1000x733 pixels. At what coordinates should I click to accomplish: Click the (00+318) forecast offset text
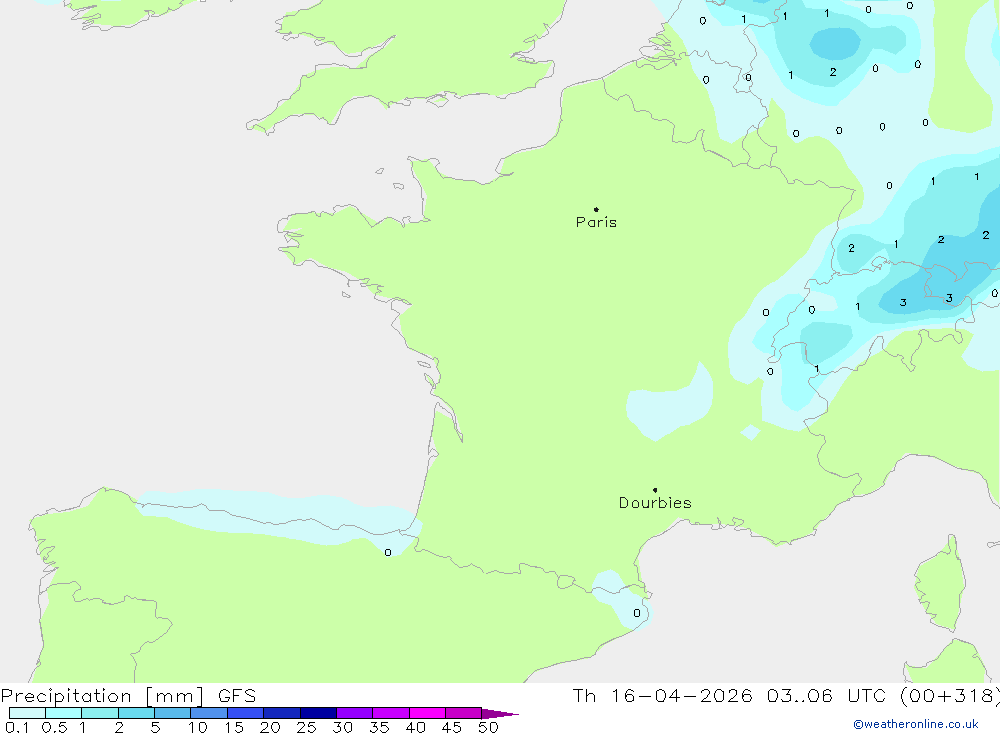[x=950, y=695]
